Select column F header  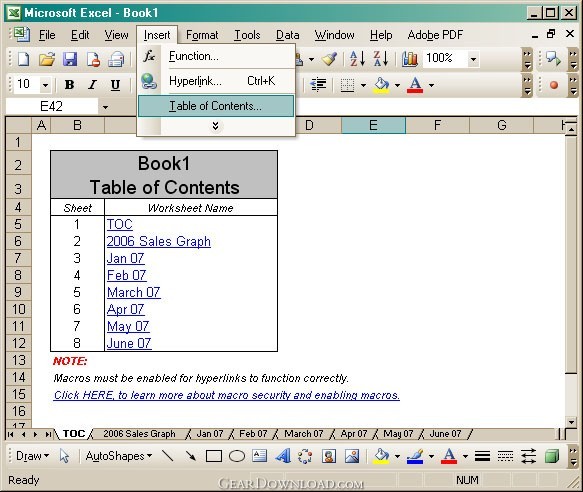pyautogui.click(x=438, y=125)
